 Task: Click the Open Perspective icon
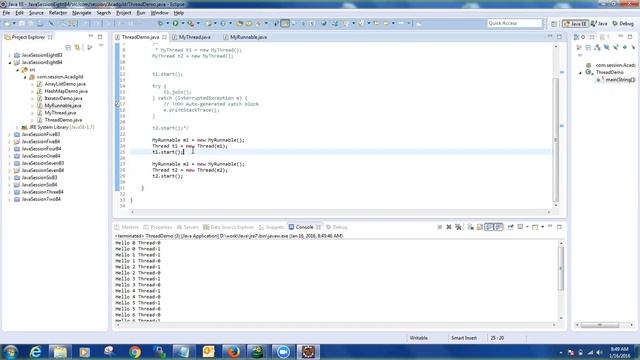[x=553, y=24]
